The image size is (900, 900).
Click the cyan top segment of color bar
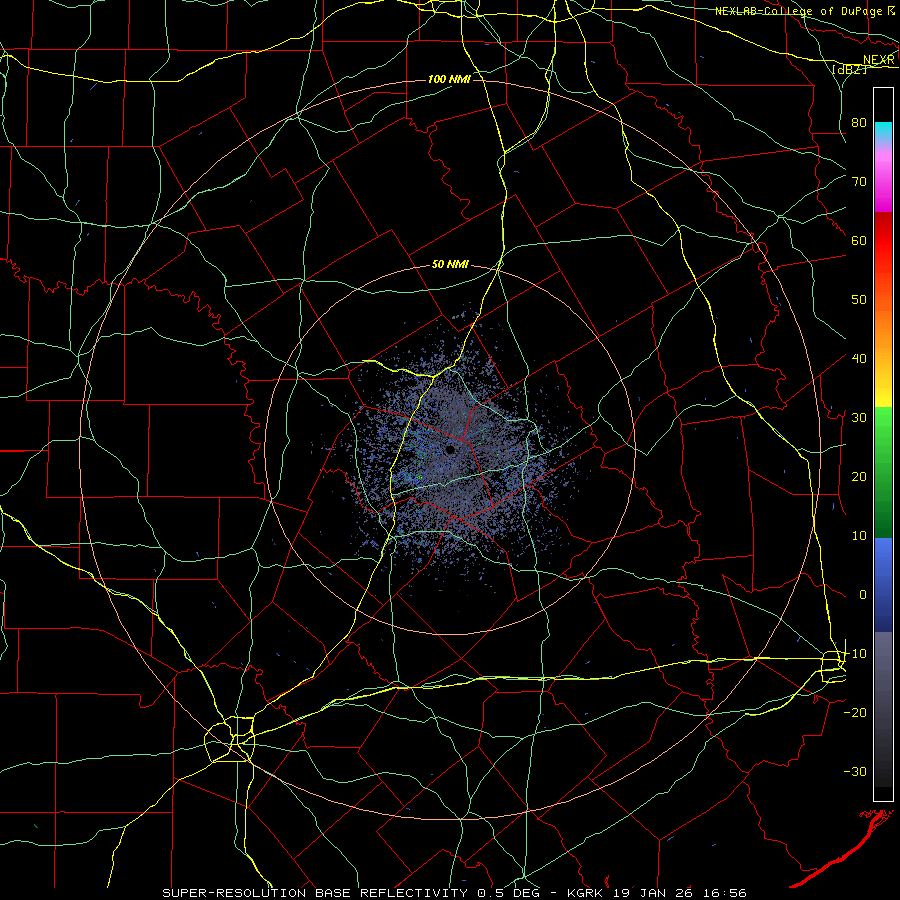click(x=883, y=131)
